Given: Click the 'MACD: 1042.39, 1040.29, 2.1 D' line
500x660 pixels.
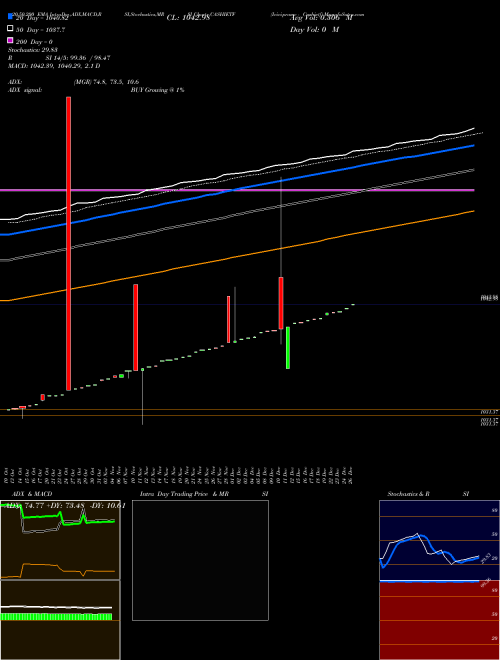Looking at the screenshot, I should coord(54,66).
